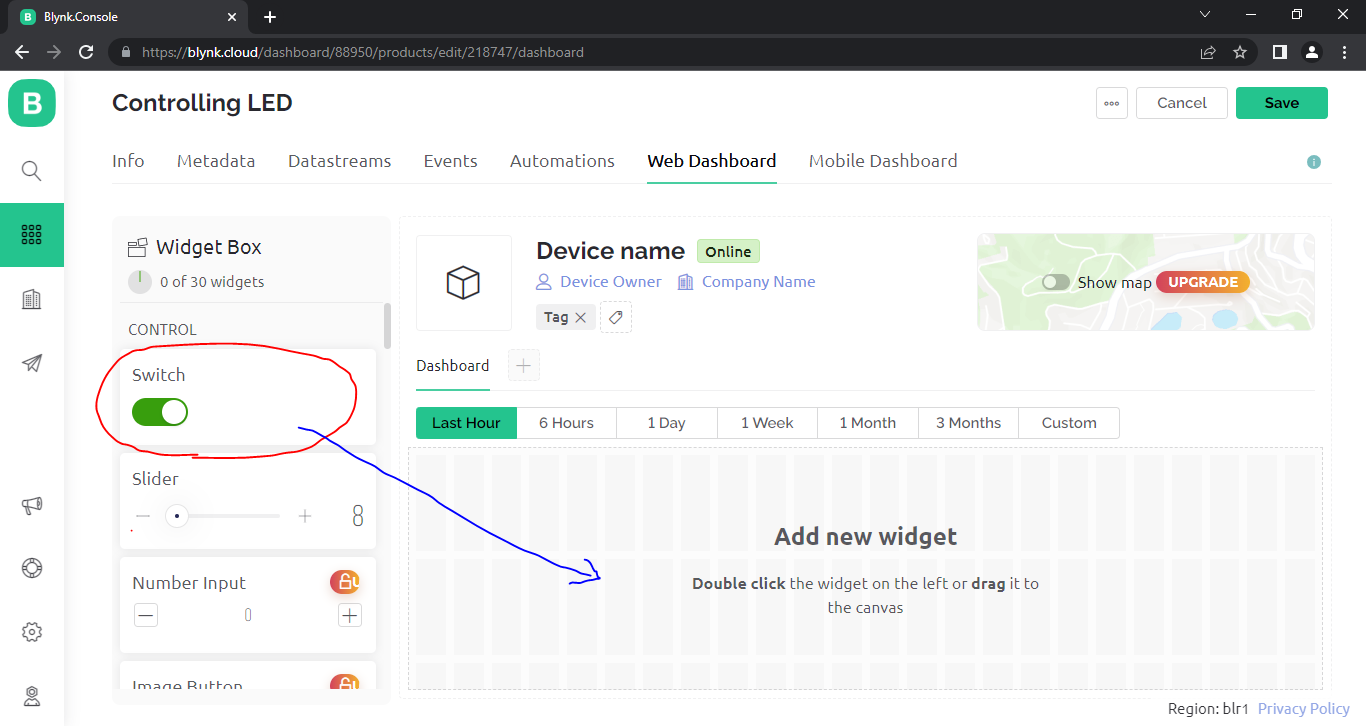The image size is (1366, 726).
Task: Click the paper plane icon in sidebar
Action: (x=32, y=363)
